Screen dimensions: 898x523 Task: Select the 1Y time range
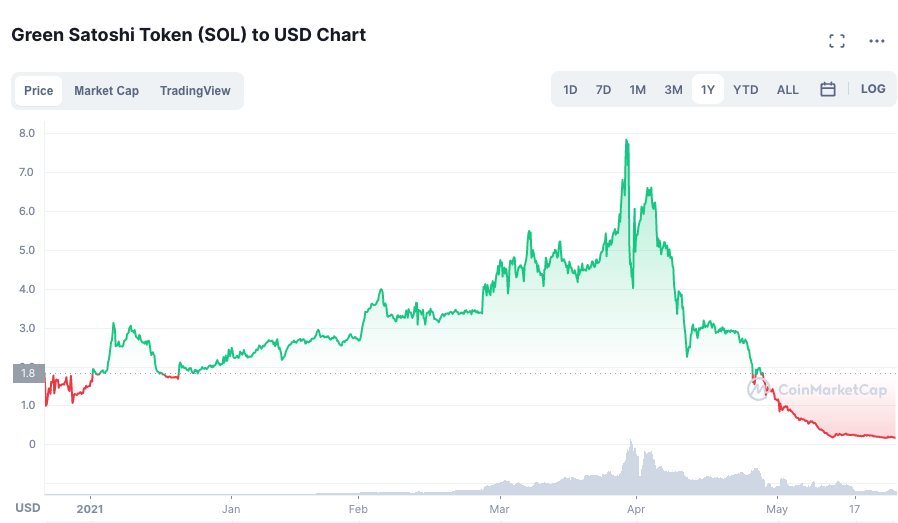(x=708, y=90)
